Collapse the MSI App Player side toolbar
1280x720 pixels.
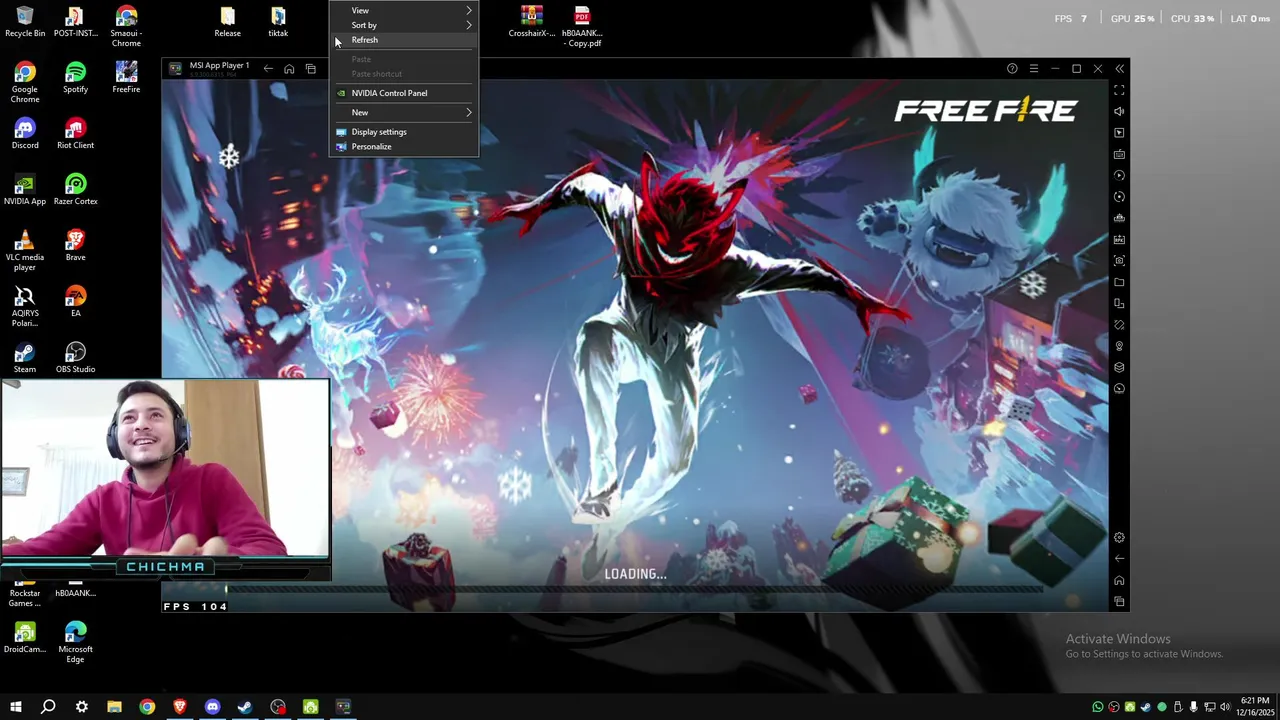pos(1119,69)
